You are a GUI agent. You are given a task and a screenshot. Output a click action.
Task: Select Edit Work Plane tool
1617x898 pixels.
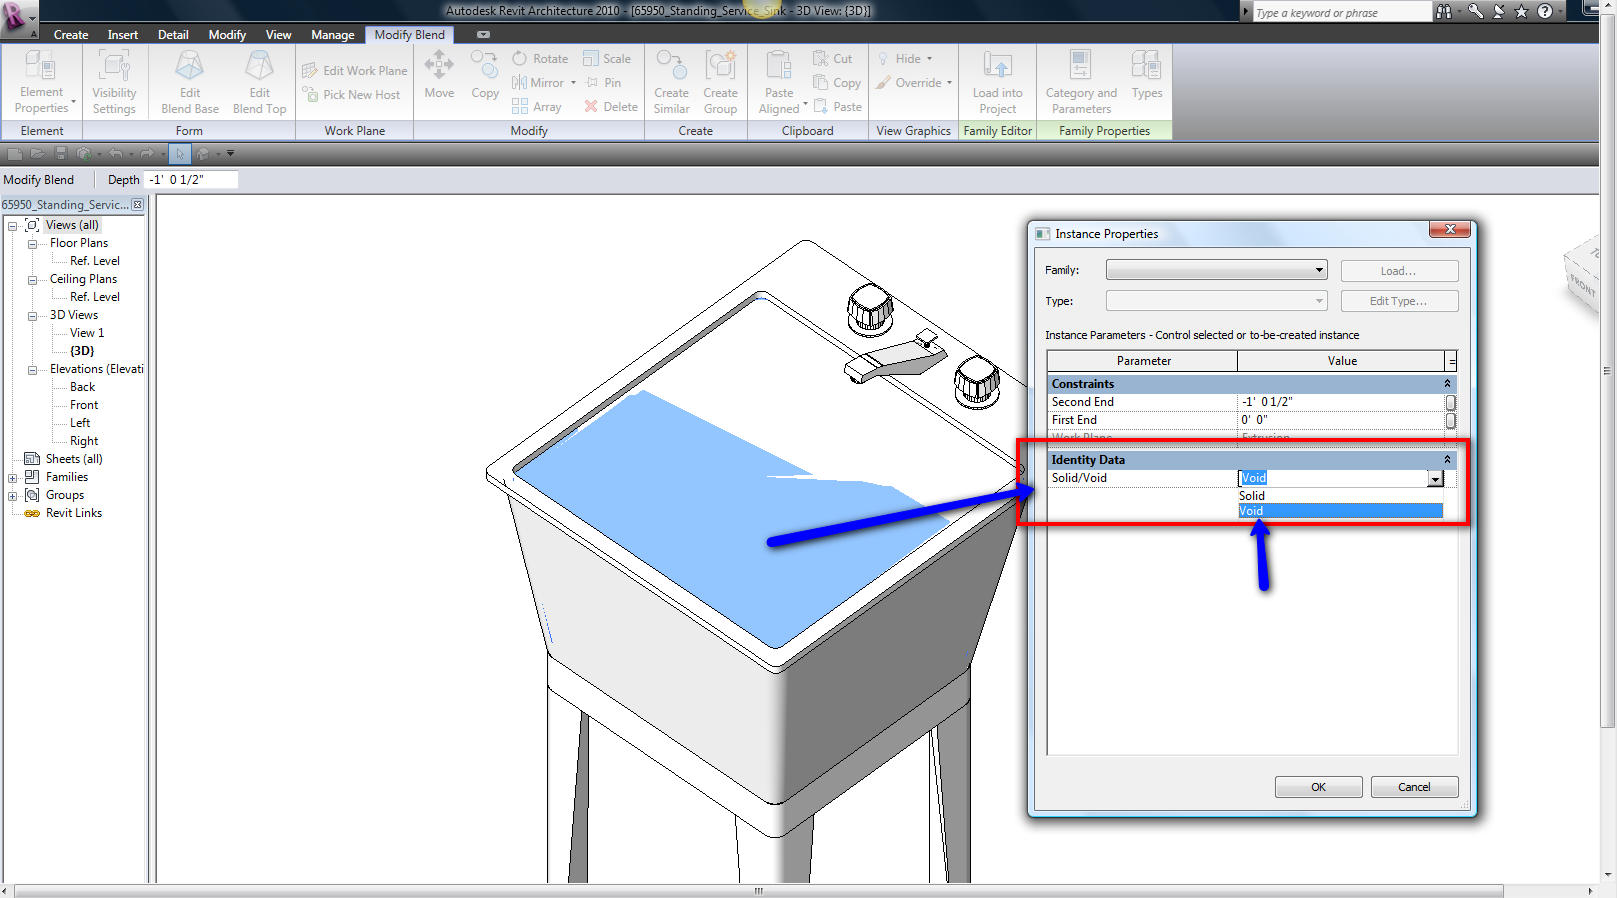tap(355, 71)
